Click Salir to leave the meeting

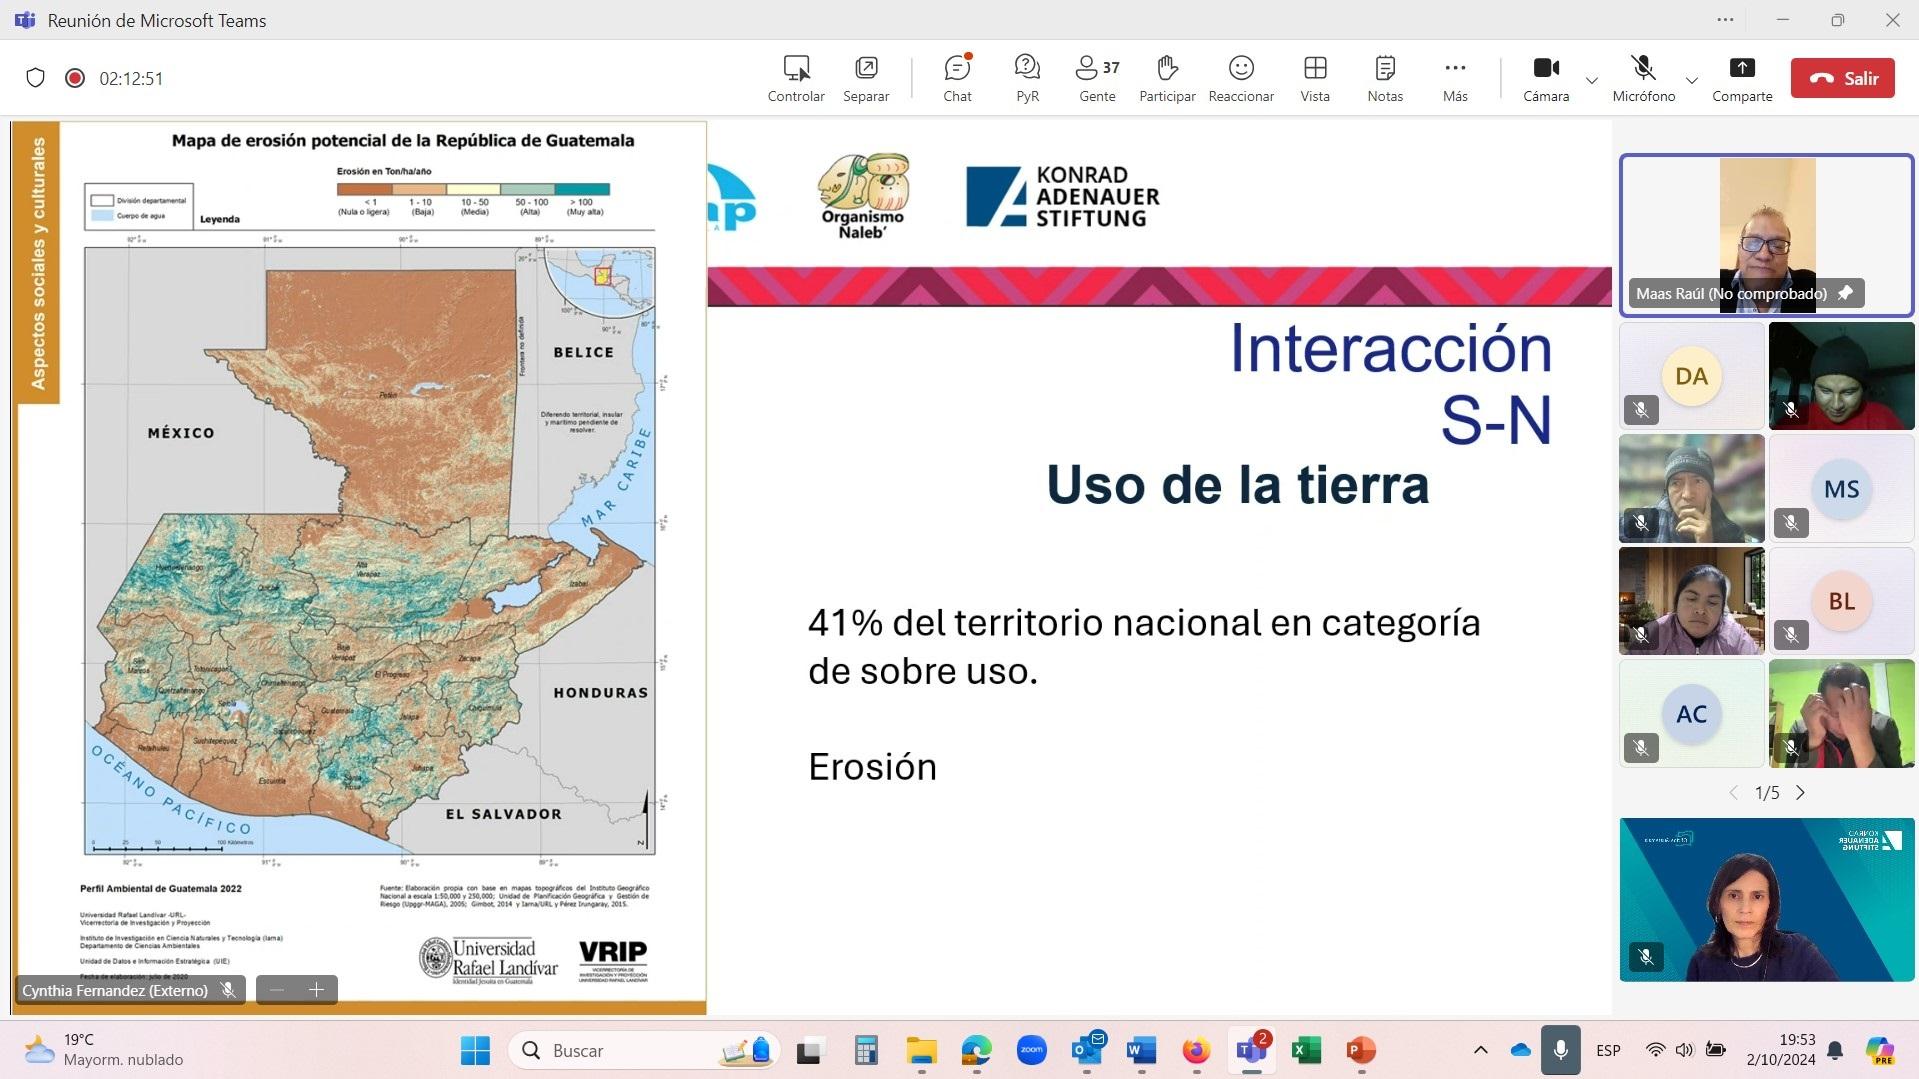click(1842, 78)
